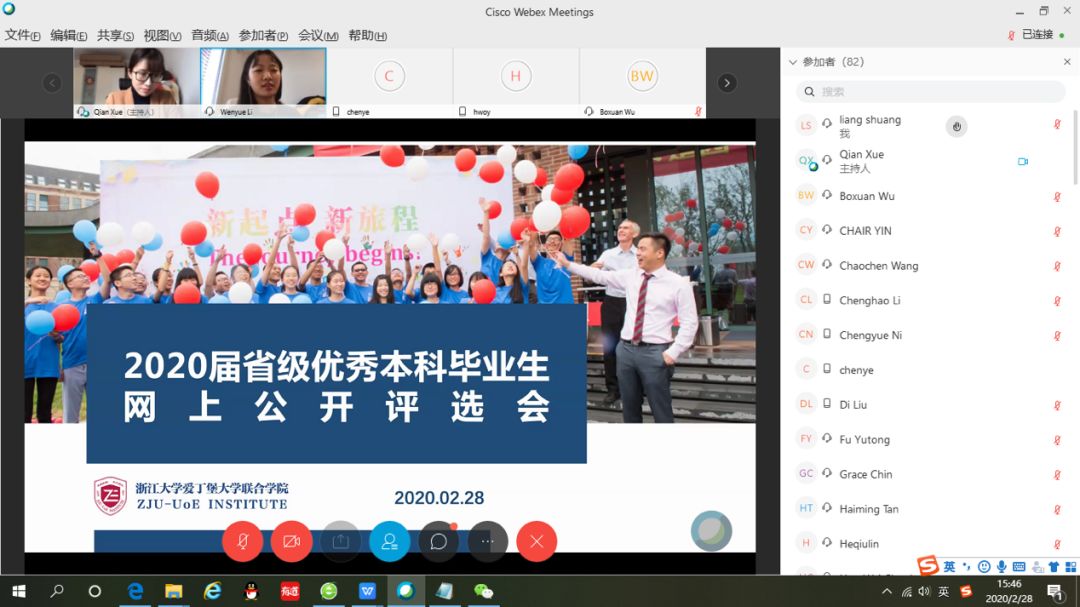Open the 参加者(P) menu
Image resolution: width=1080 pixels, height=607 pixels.
coord(263,36)
